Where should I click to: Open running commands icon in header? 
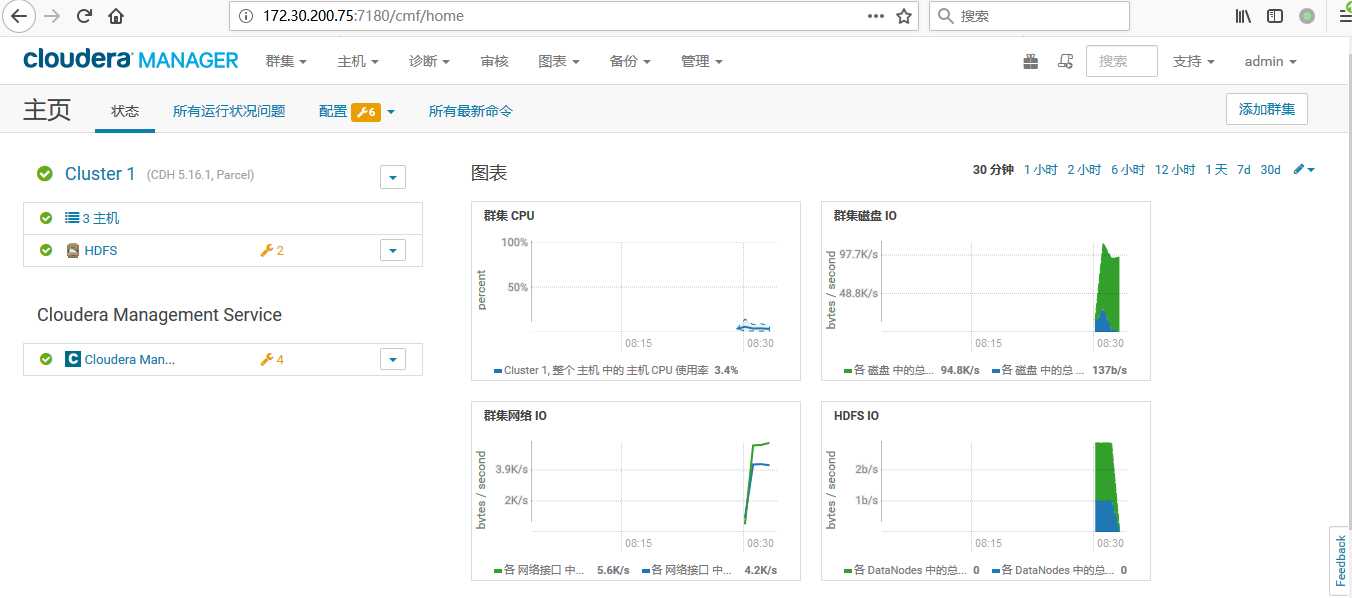1065,61
